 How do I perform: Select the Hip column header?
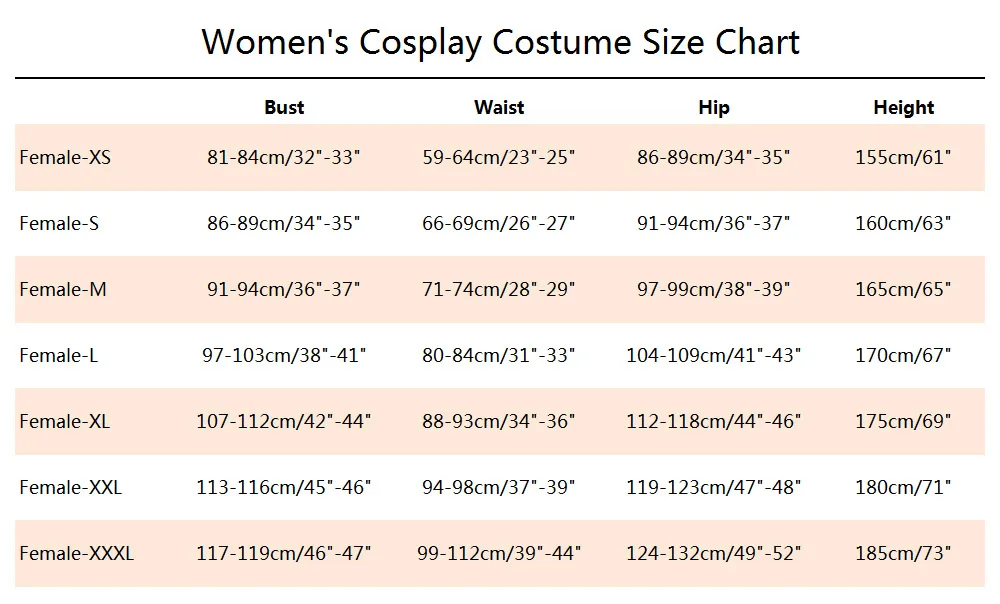pos(714,108)
